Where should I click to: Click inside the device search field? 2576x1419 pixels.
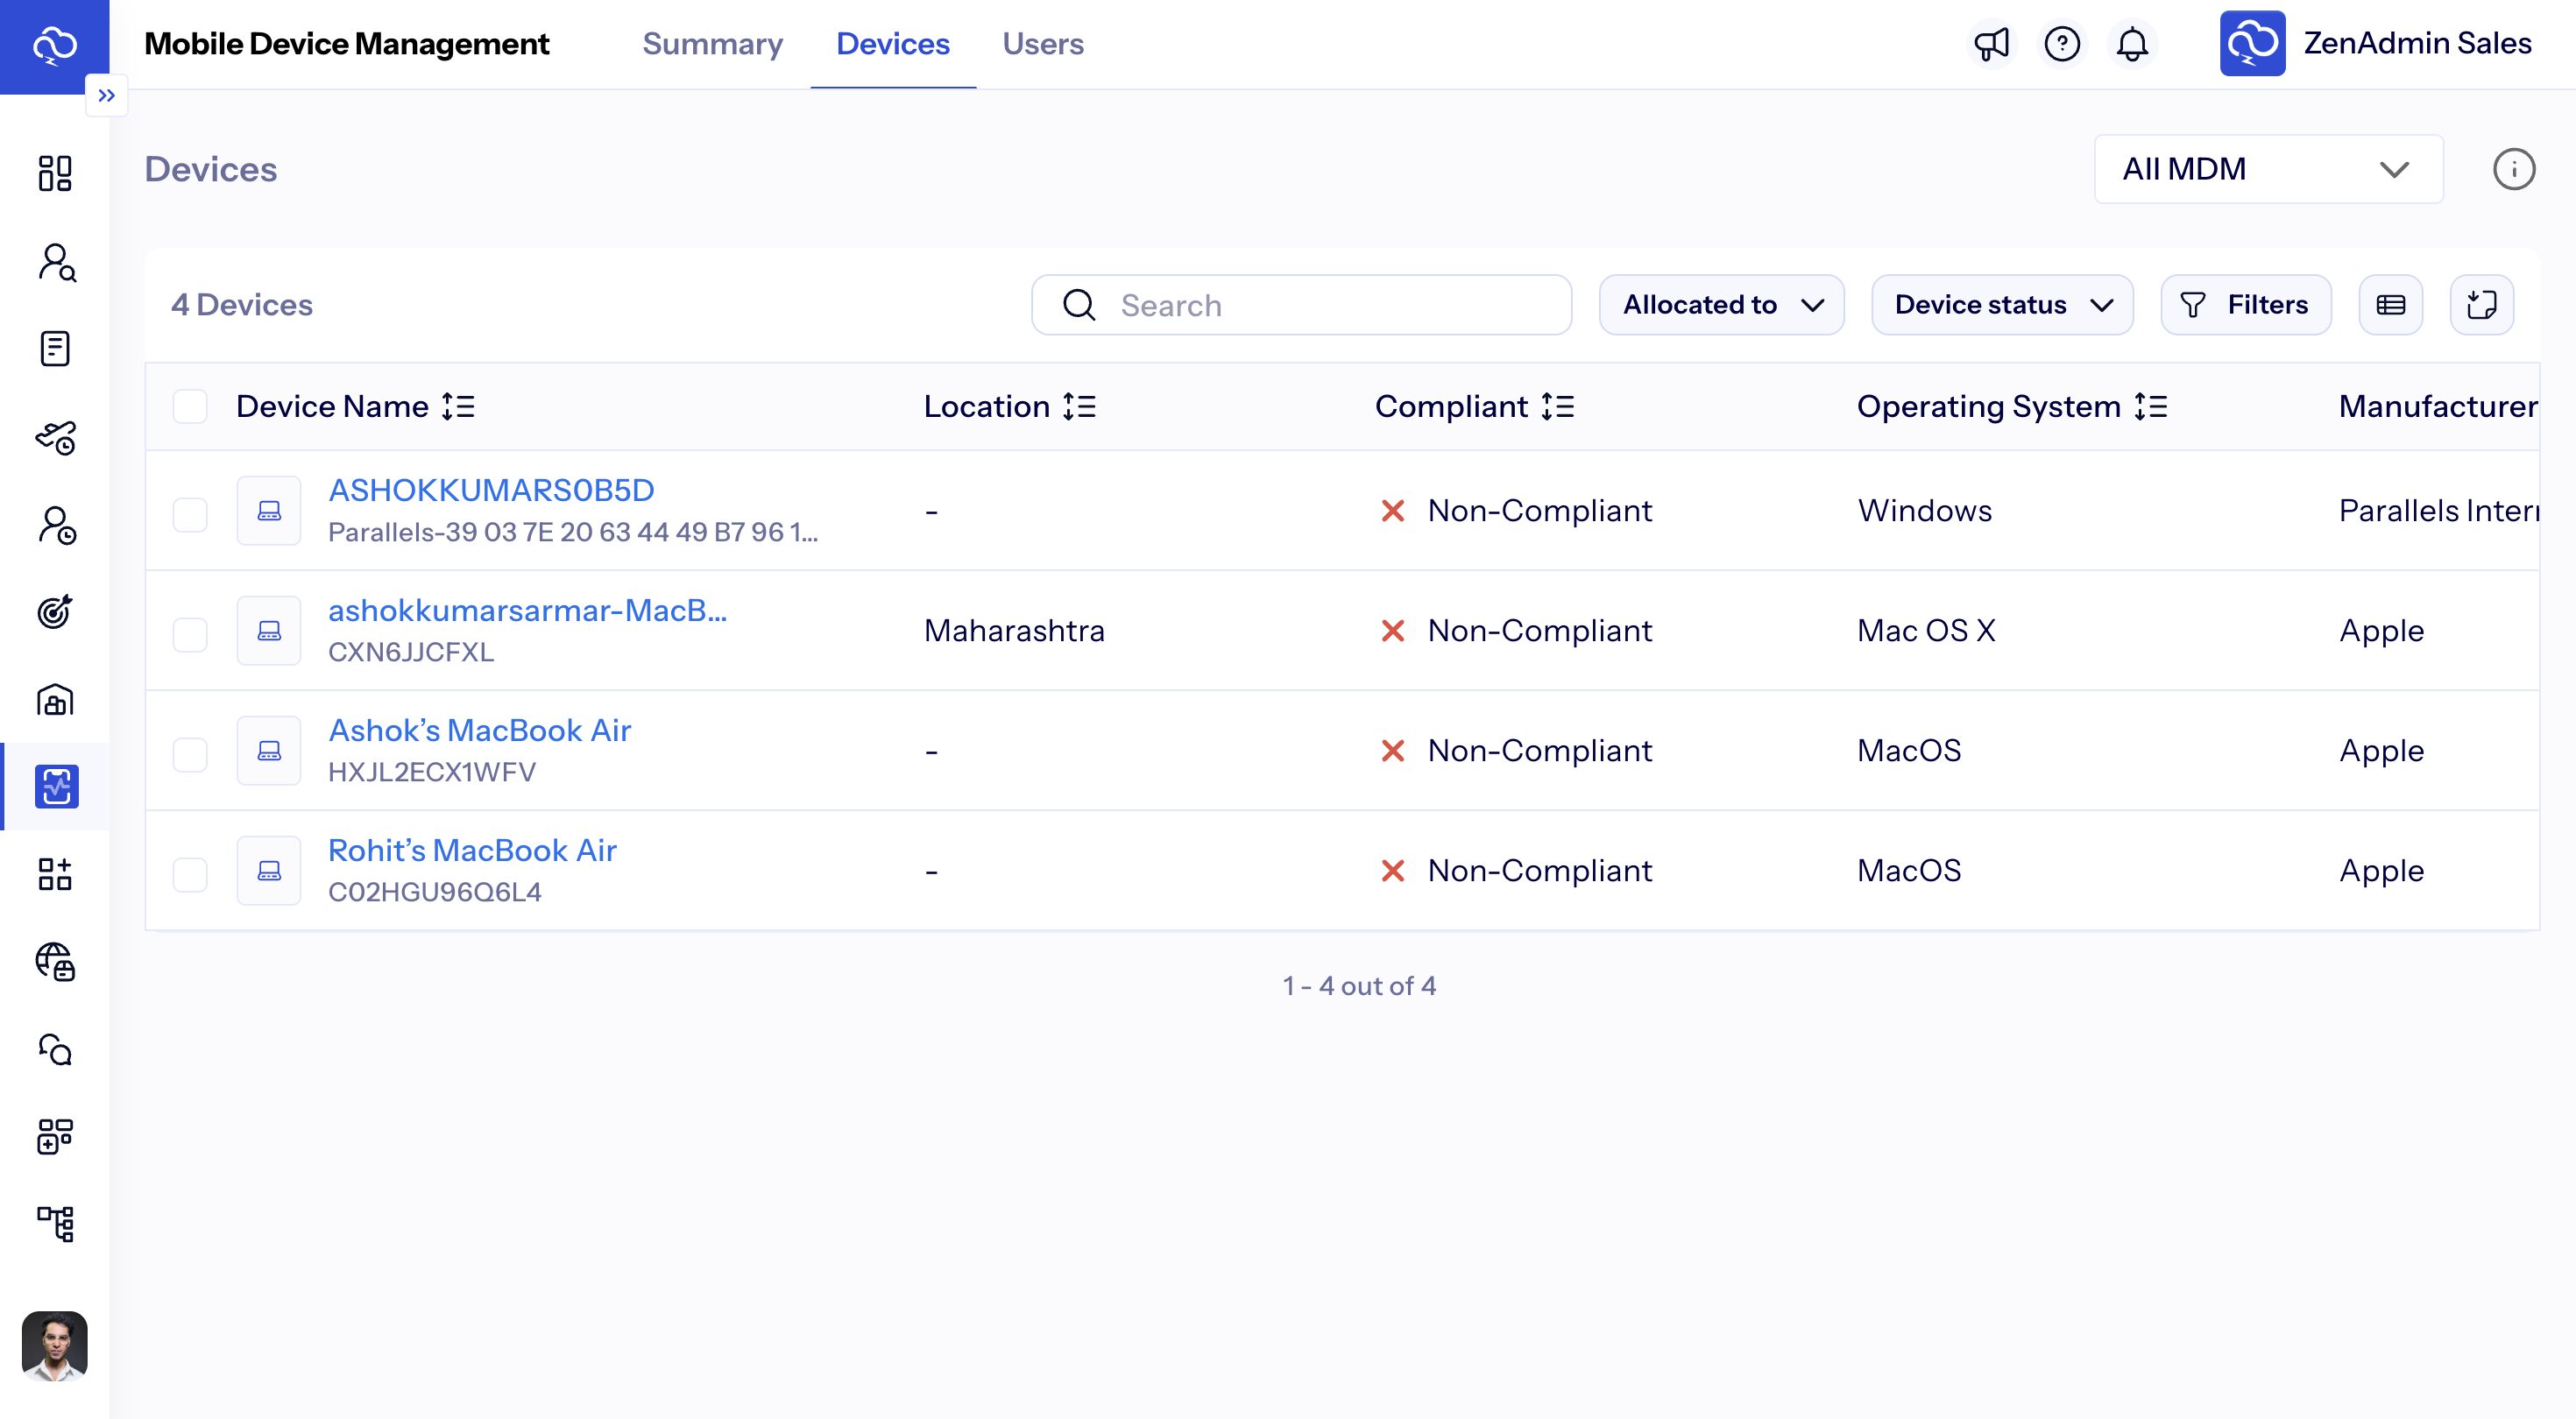1300,304
